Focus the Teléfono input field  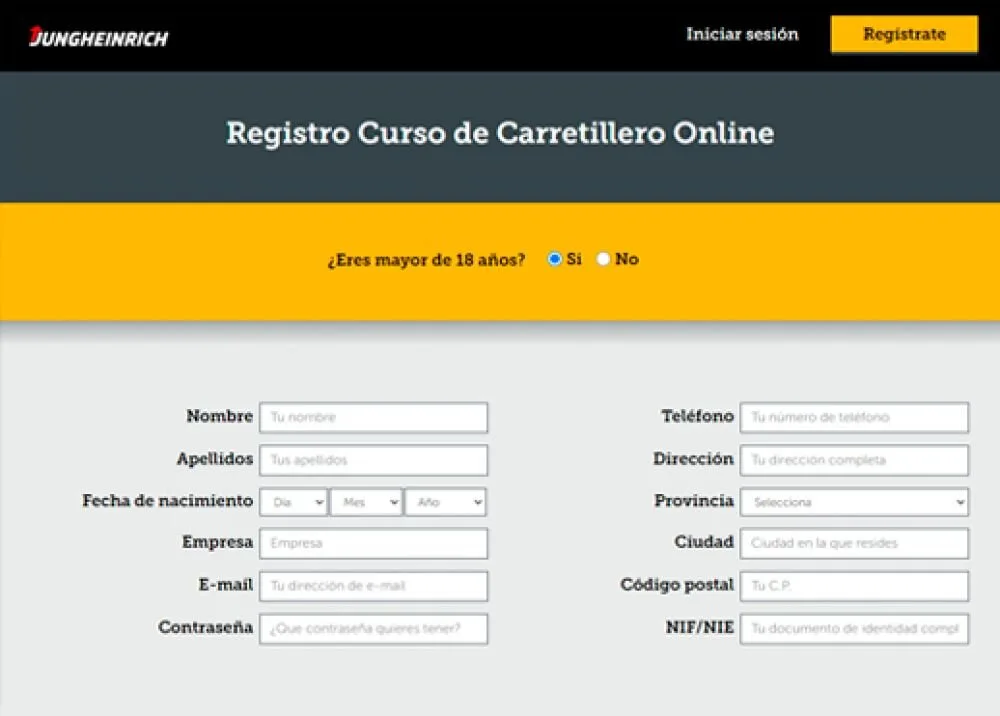(855, 418)
